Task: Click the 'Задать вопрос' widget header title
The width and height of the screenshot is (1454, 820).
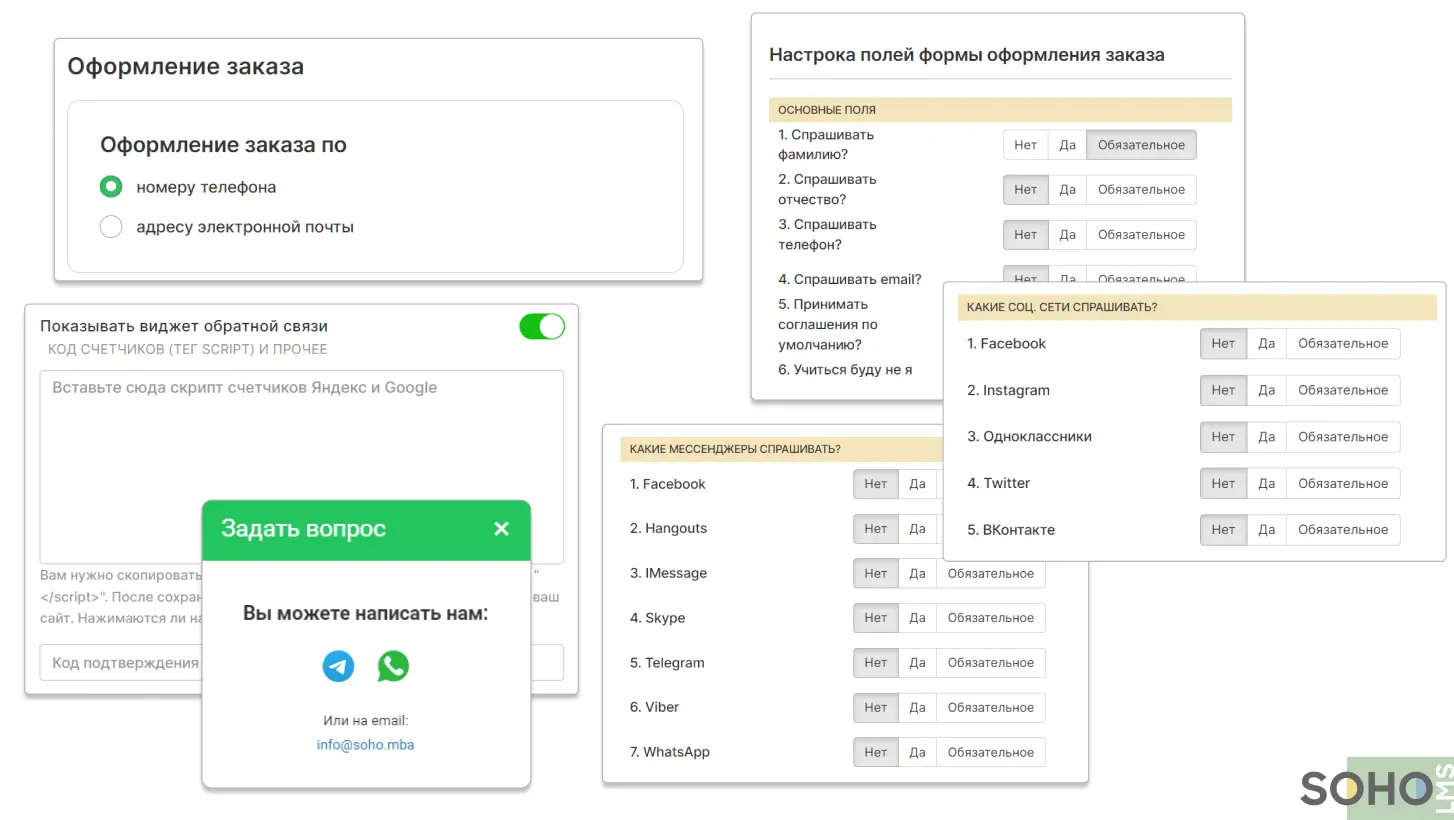Action: (303, 529)
